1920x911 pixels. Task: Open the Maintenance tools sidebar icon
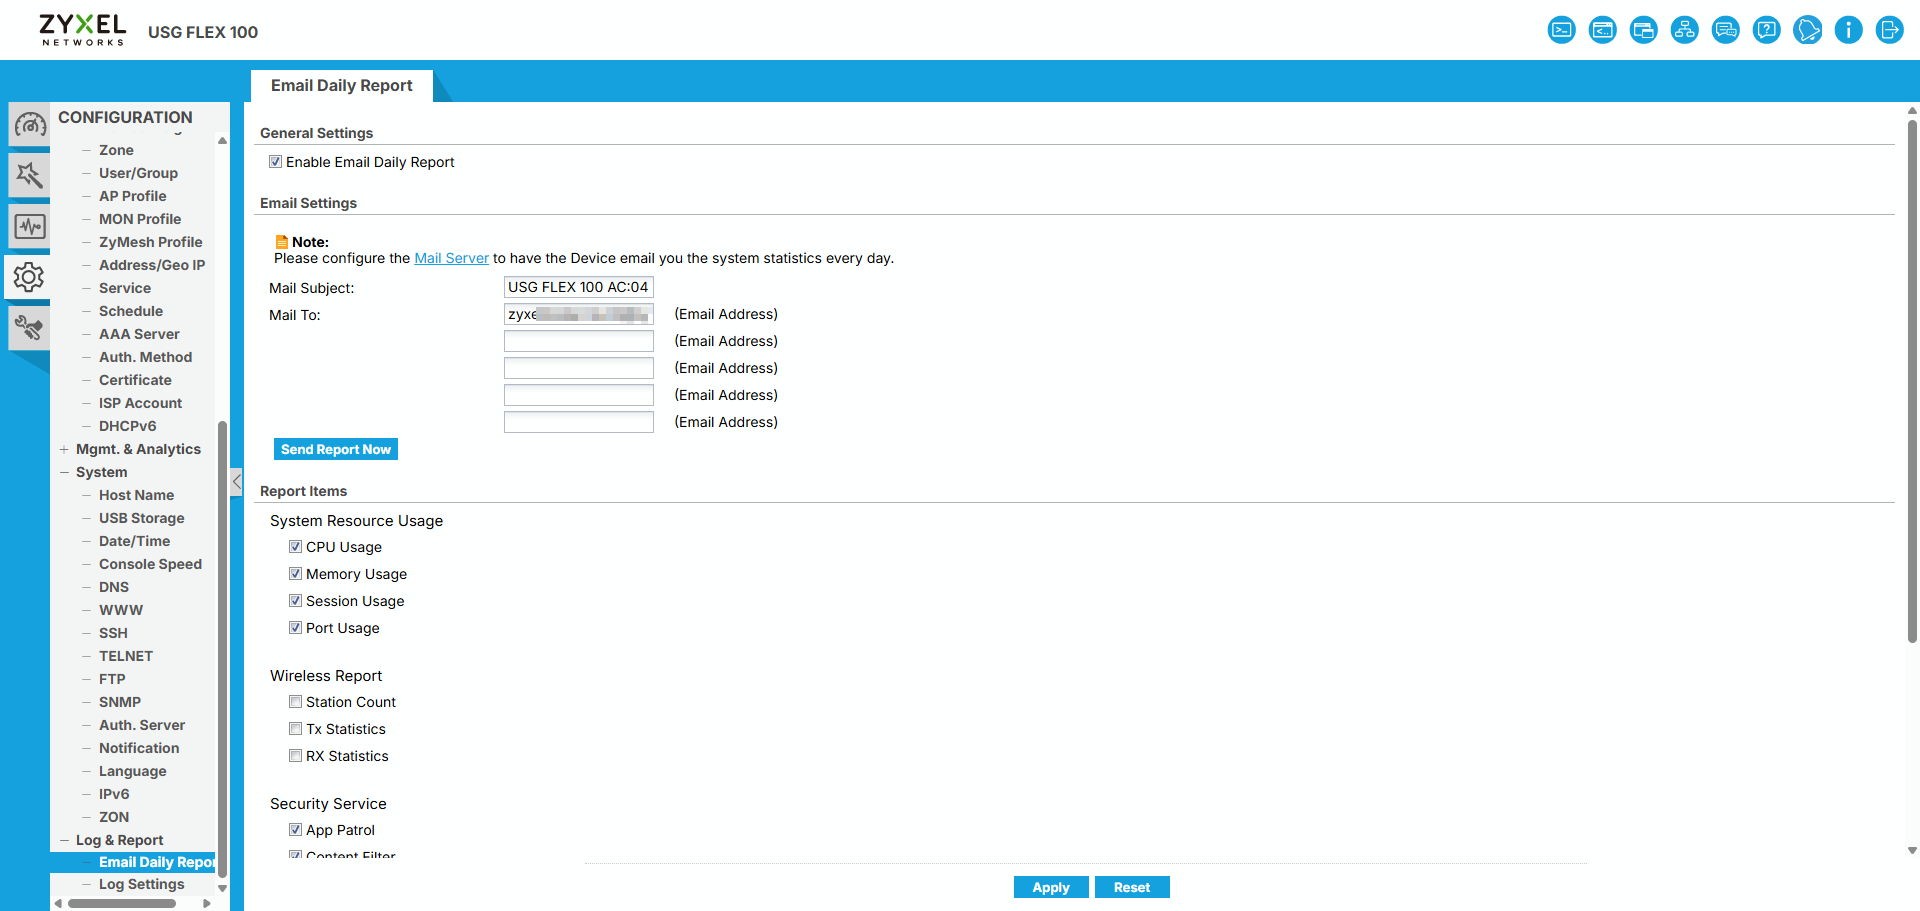(x=29, y=328)
